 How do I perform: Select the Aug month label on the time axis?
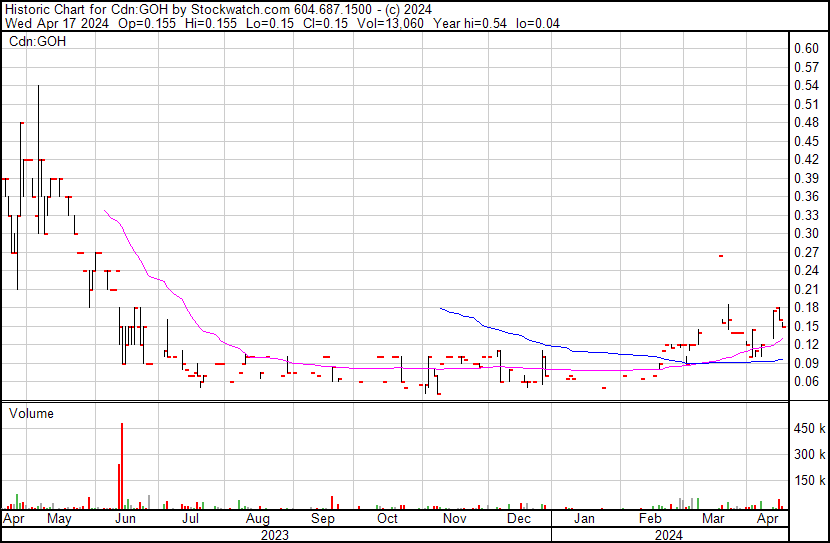[x=256, y=519]
